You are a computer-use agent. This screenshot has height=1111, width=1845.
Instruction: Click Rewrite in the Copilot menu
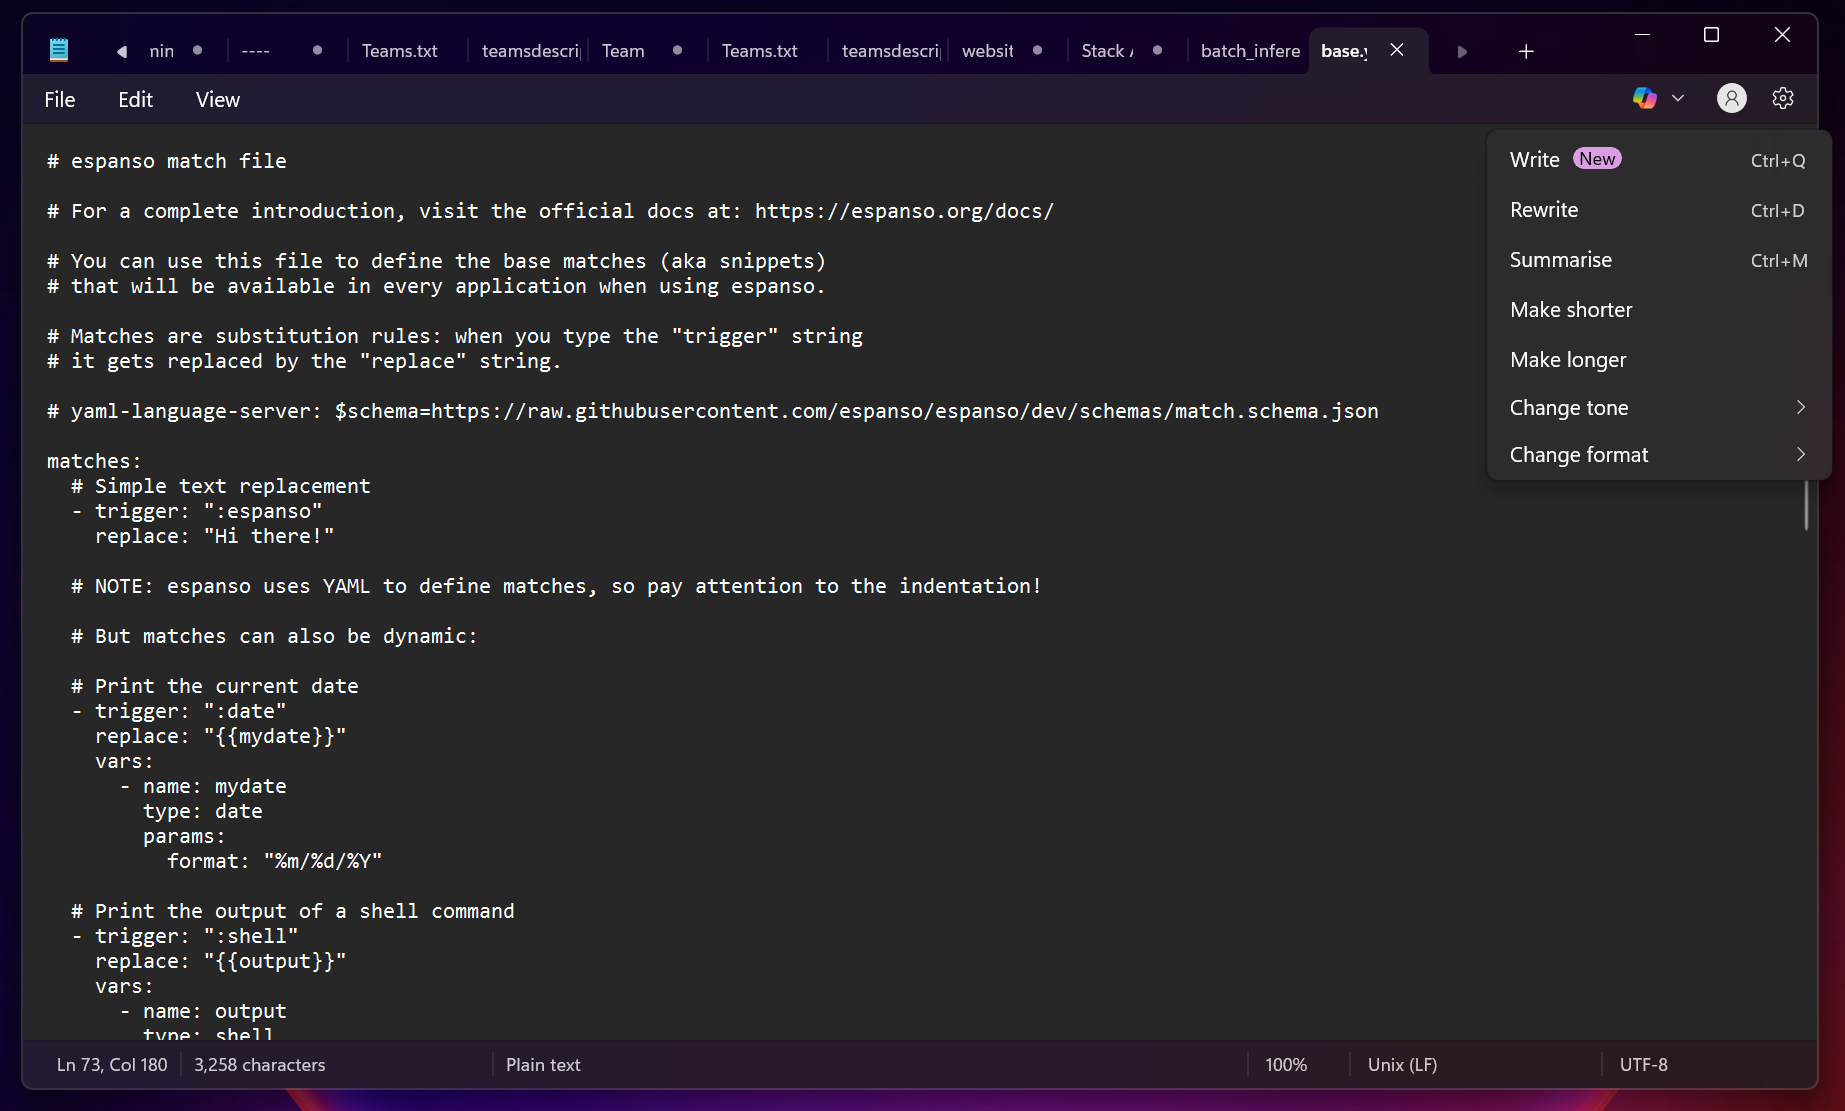[x=1543, y=210]
